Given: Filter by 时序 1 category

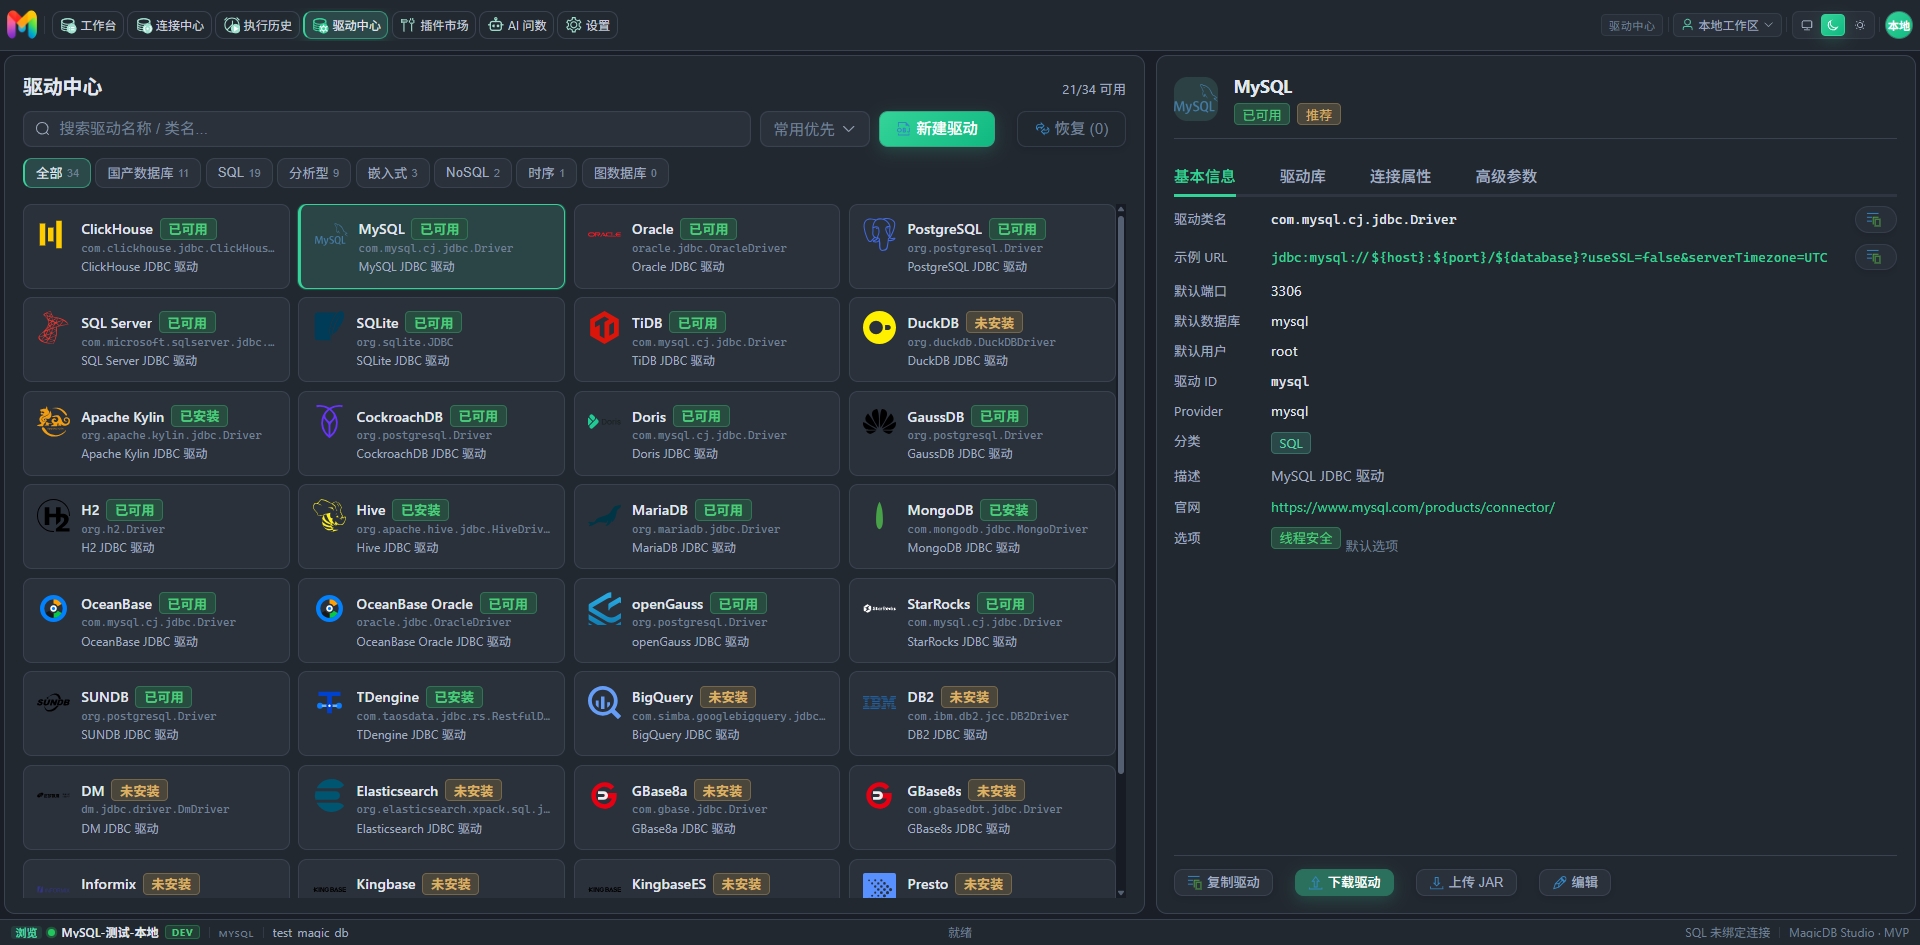Looking at the screenshot, I should 546,173.
